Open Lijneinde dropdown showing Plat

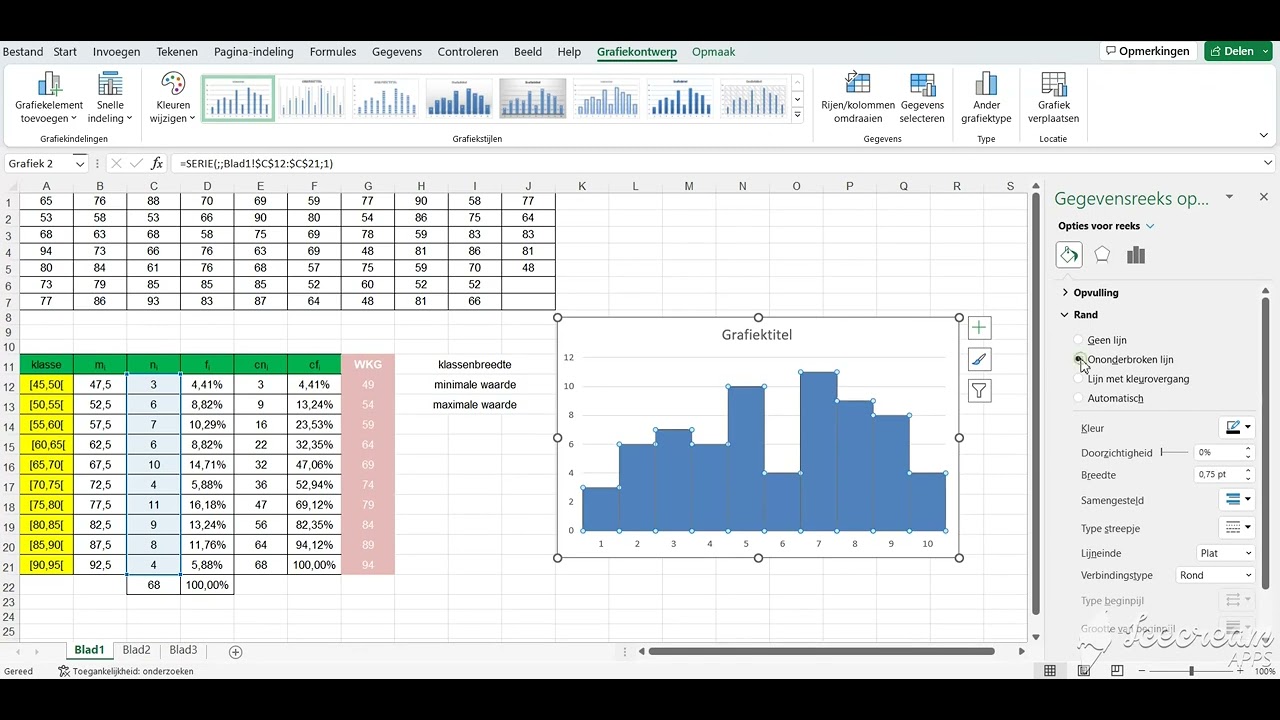(1225, 553)
